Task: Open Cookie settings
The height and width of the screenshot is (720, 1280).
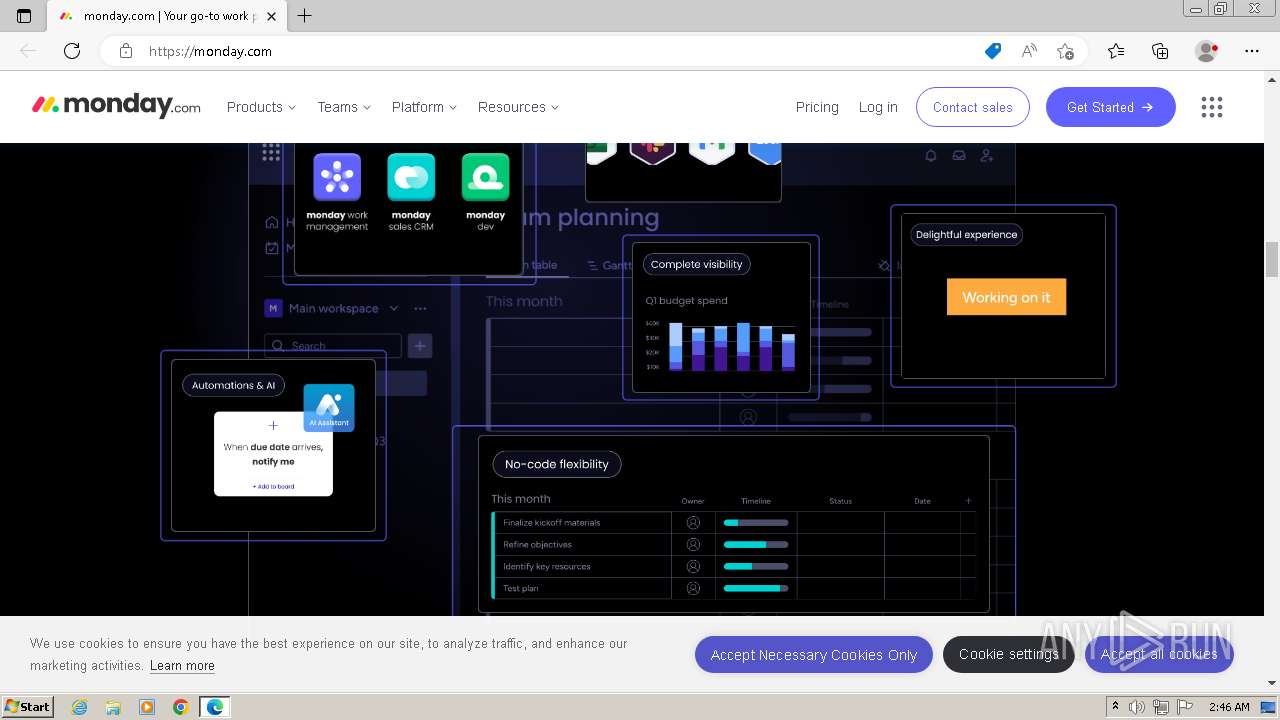Action: [x=1009, y=654]
